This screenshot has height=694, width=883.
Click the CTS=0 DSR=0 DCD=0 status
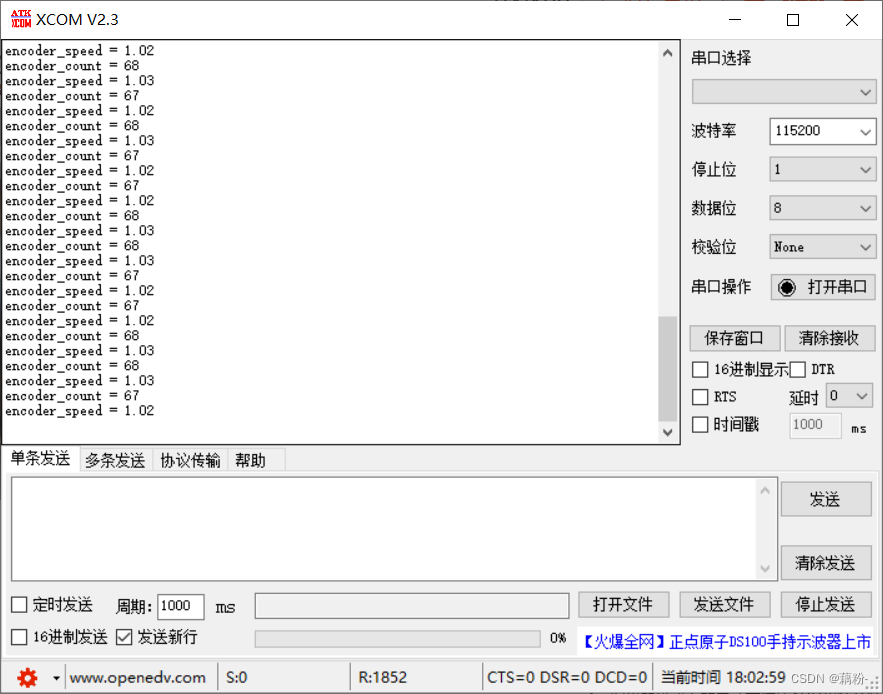pyautogui.click(x=567, y=678)
